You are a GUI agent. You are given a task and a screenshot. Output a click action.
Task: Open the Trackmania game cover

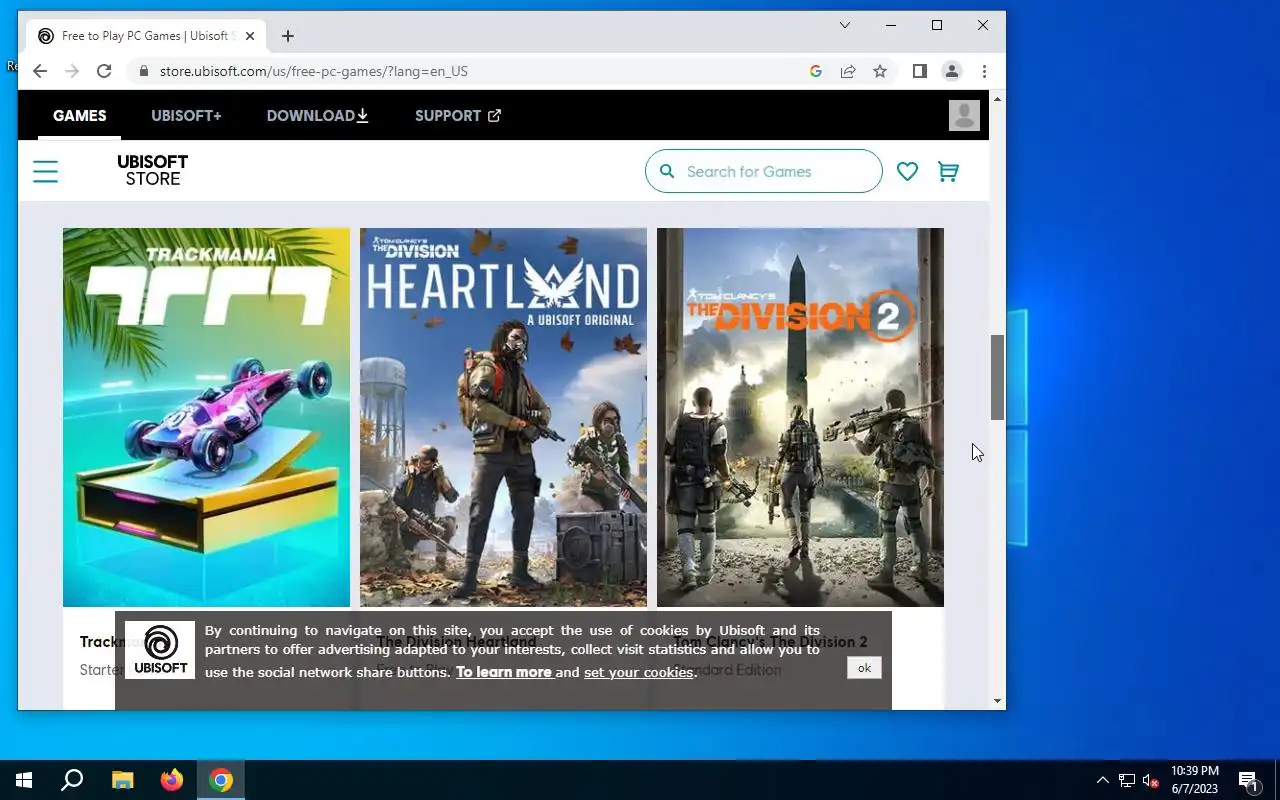tap(206, 417)
